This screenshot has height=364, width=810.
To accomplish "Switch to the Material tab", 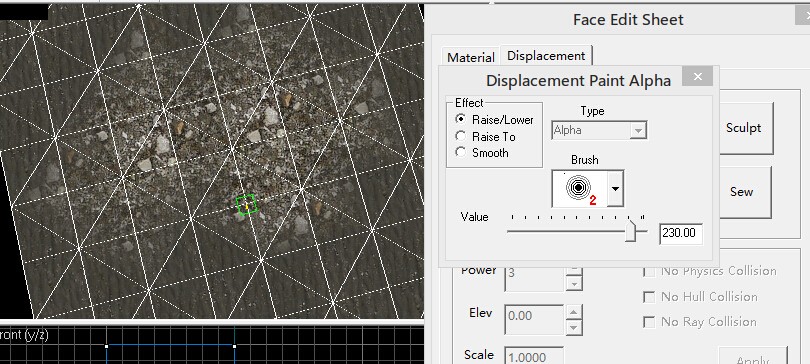I will 471,57.
